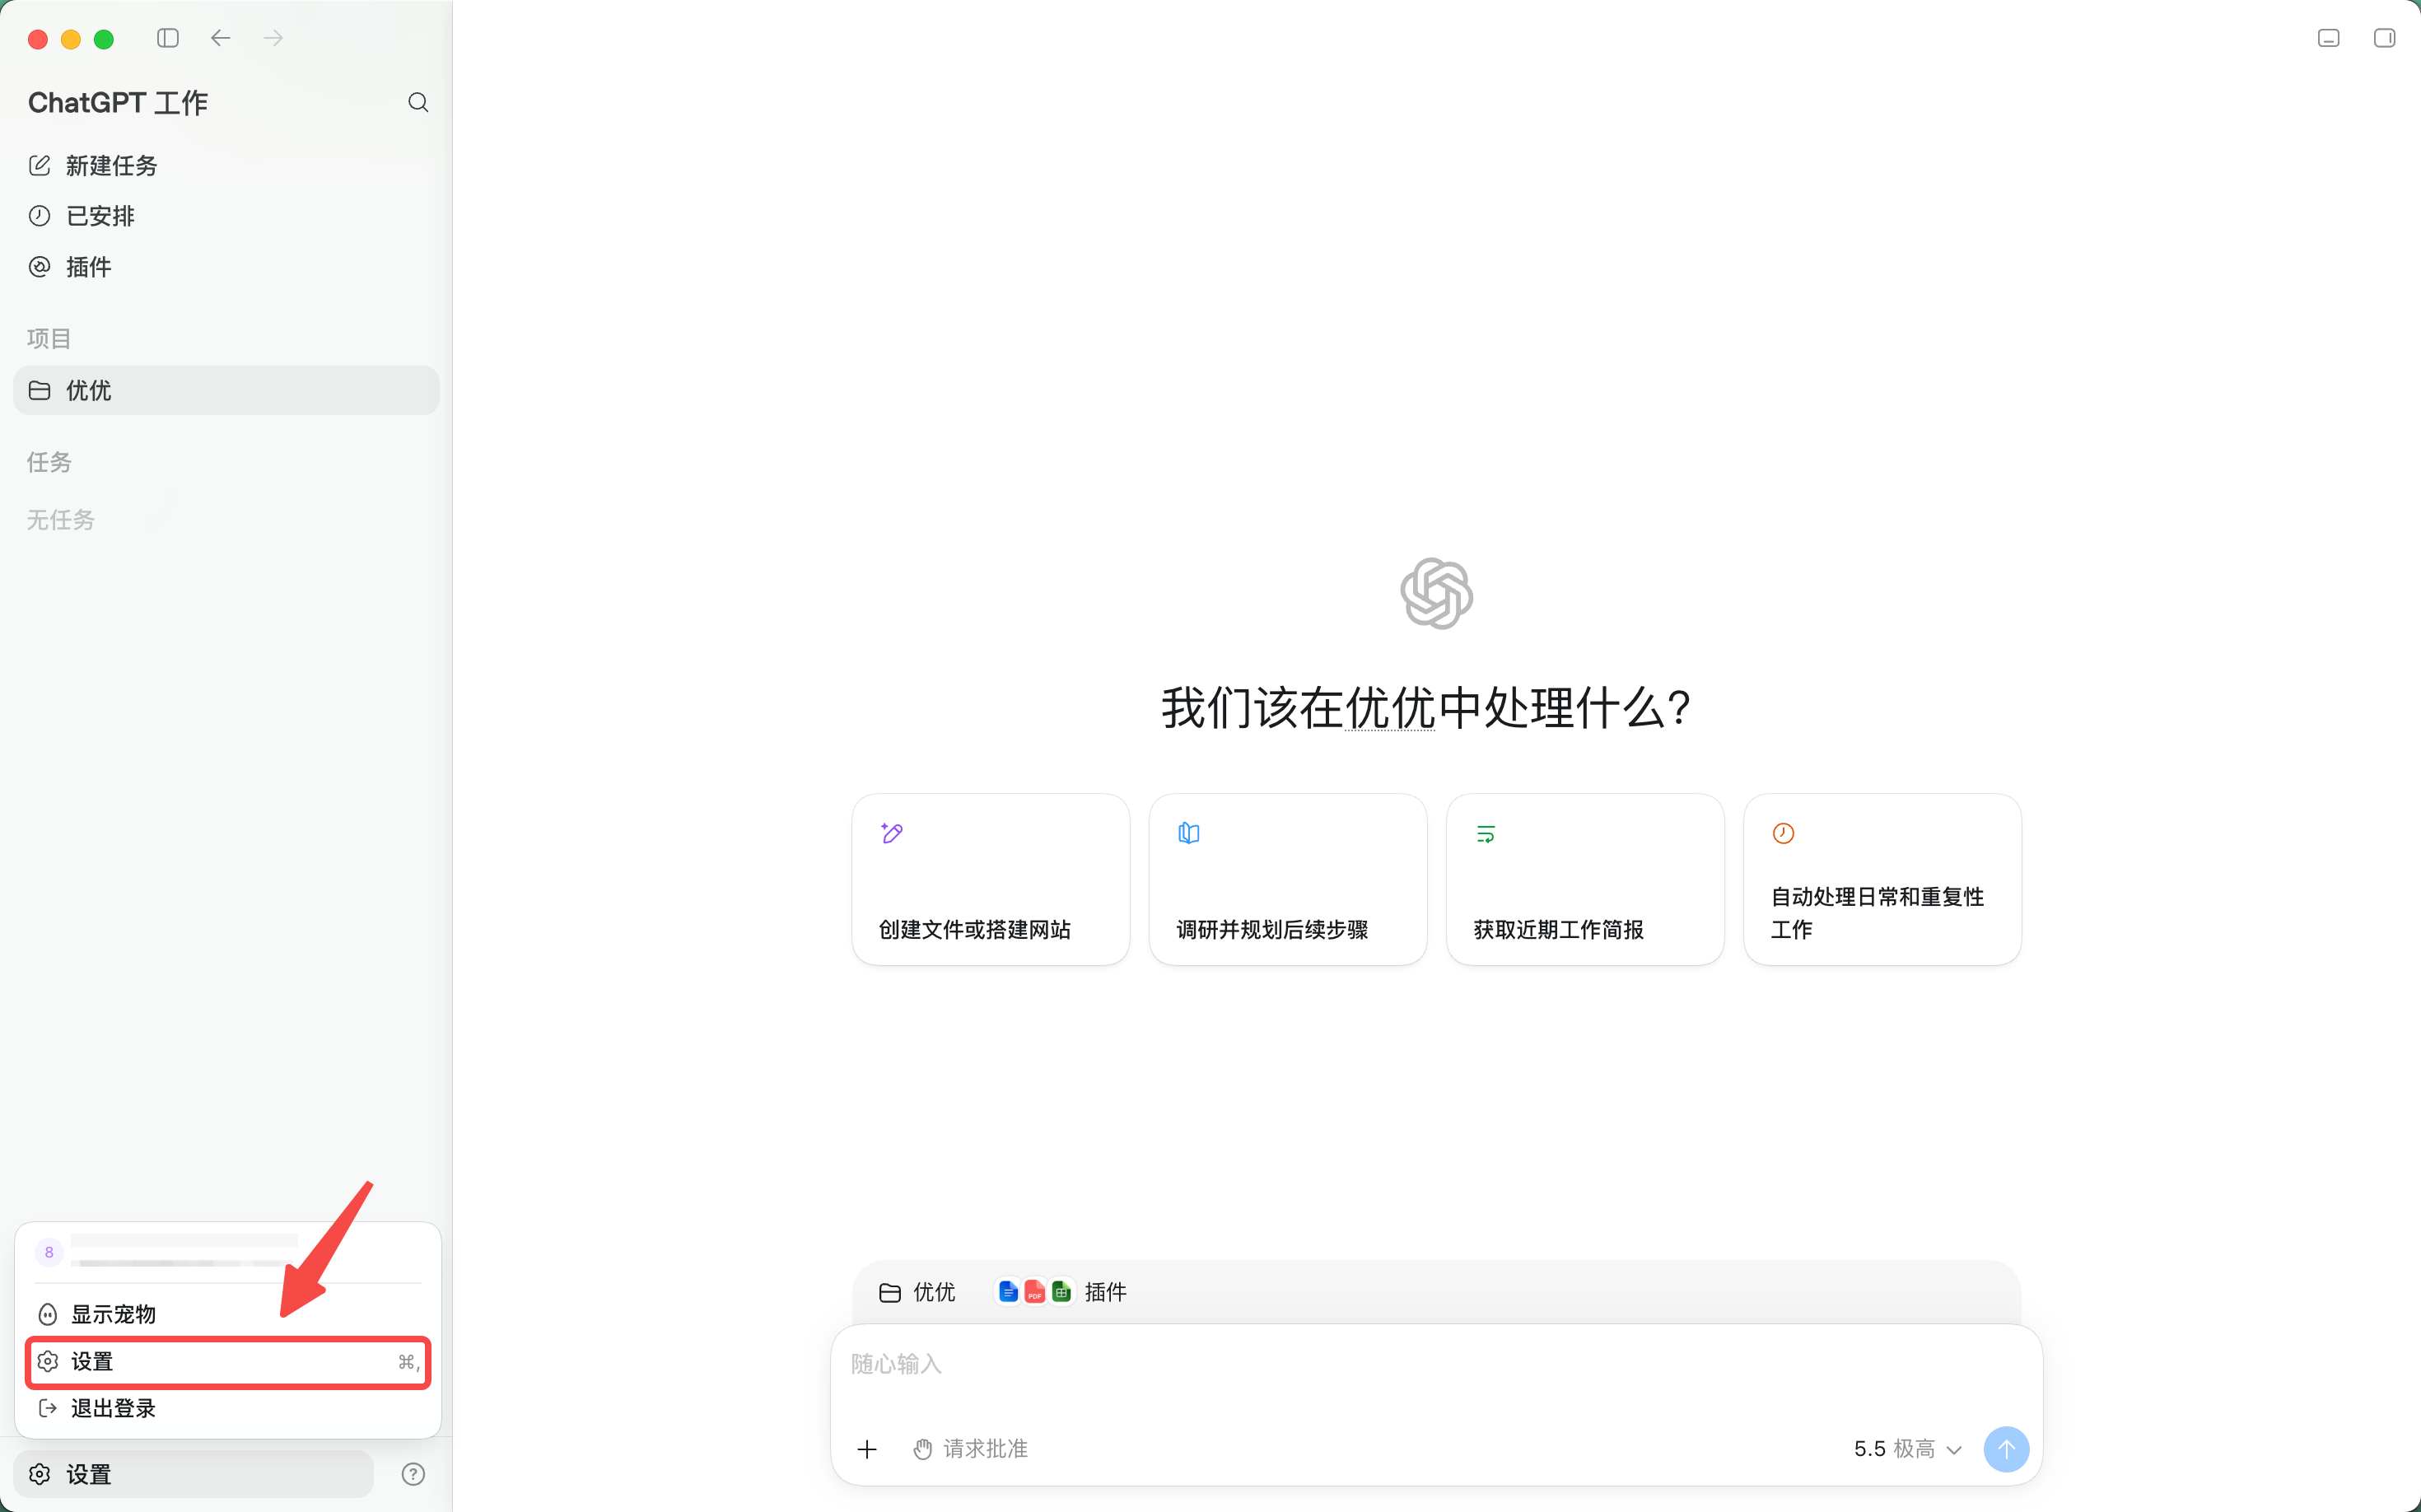Click the ChatGPT 工作 title
Viewport: 2421px width, 1512px height.
point(118,103)
